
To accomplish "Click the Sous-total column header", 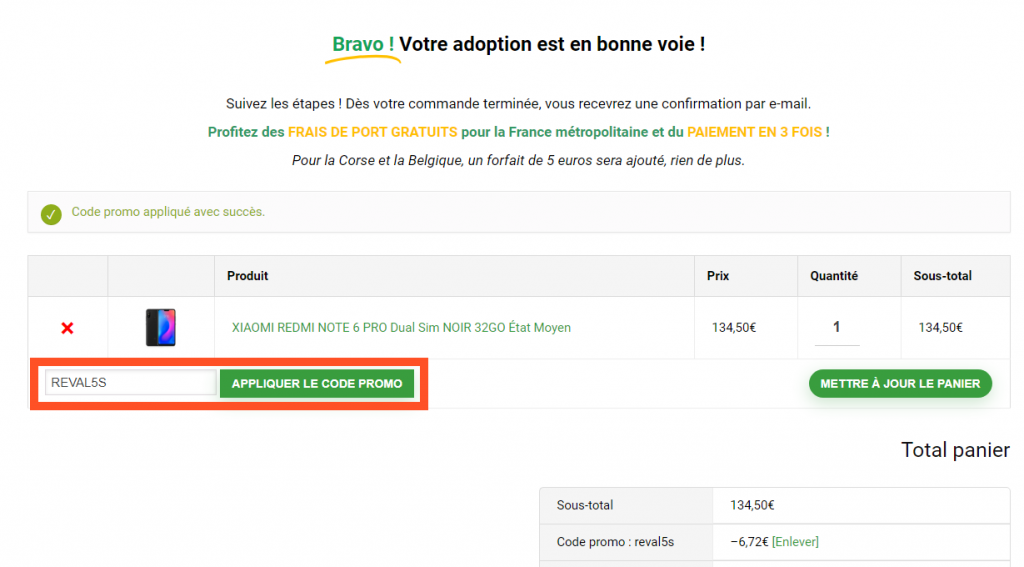I will 942,276.
